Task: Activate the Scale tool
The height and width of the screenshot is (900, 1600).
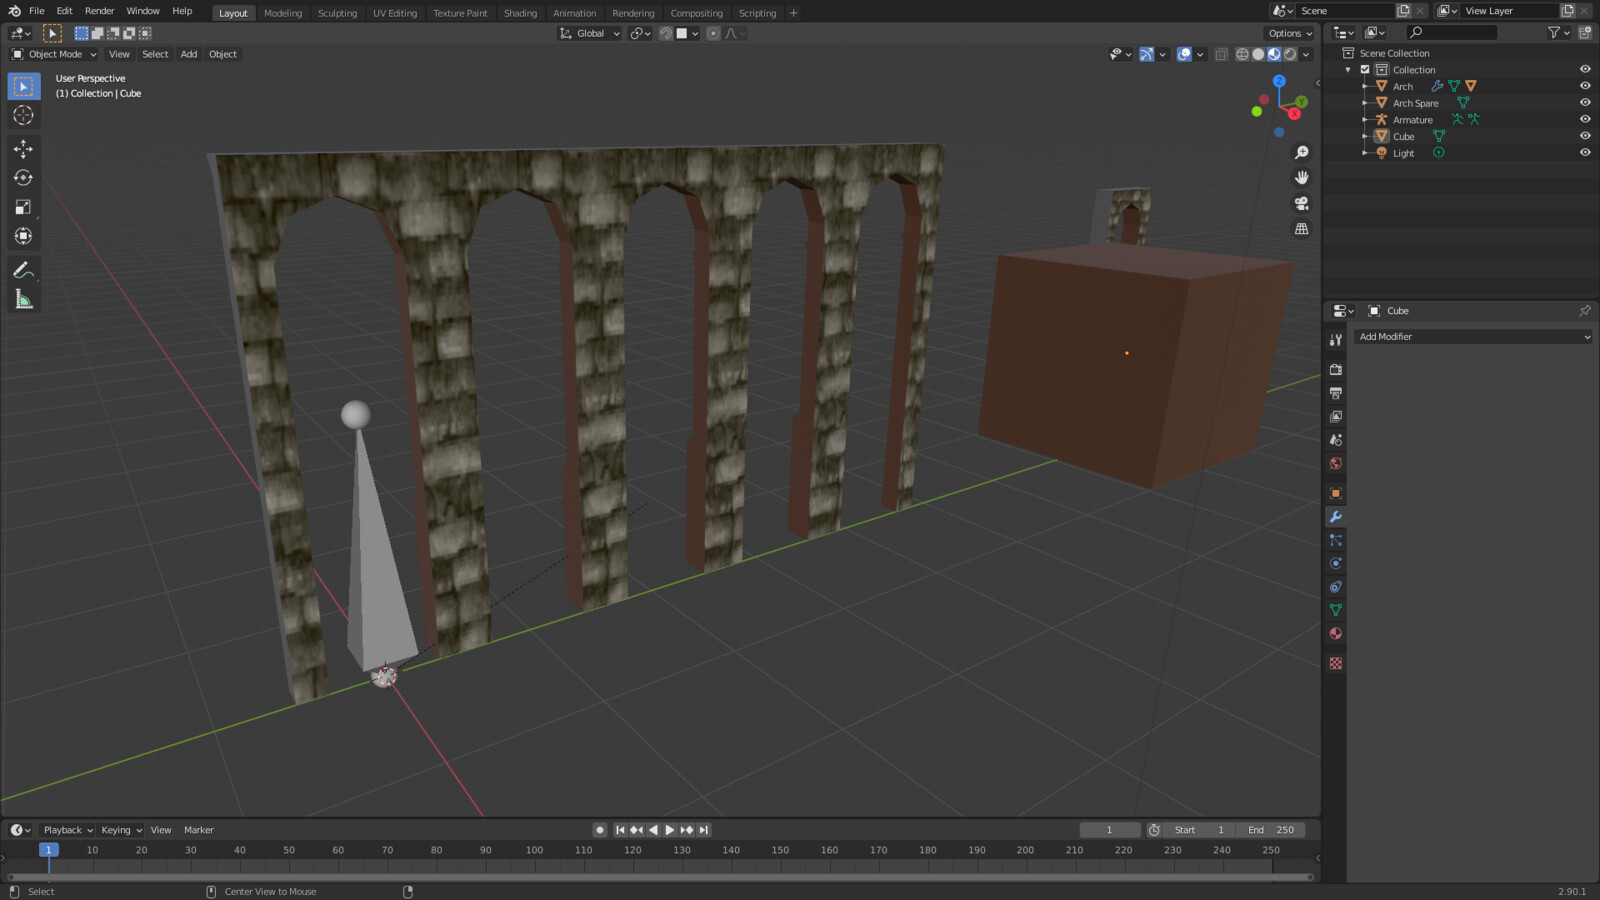Action: (23, 207)
